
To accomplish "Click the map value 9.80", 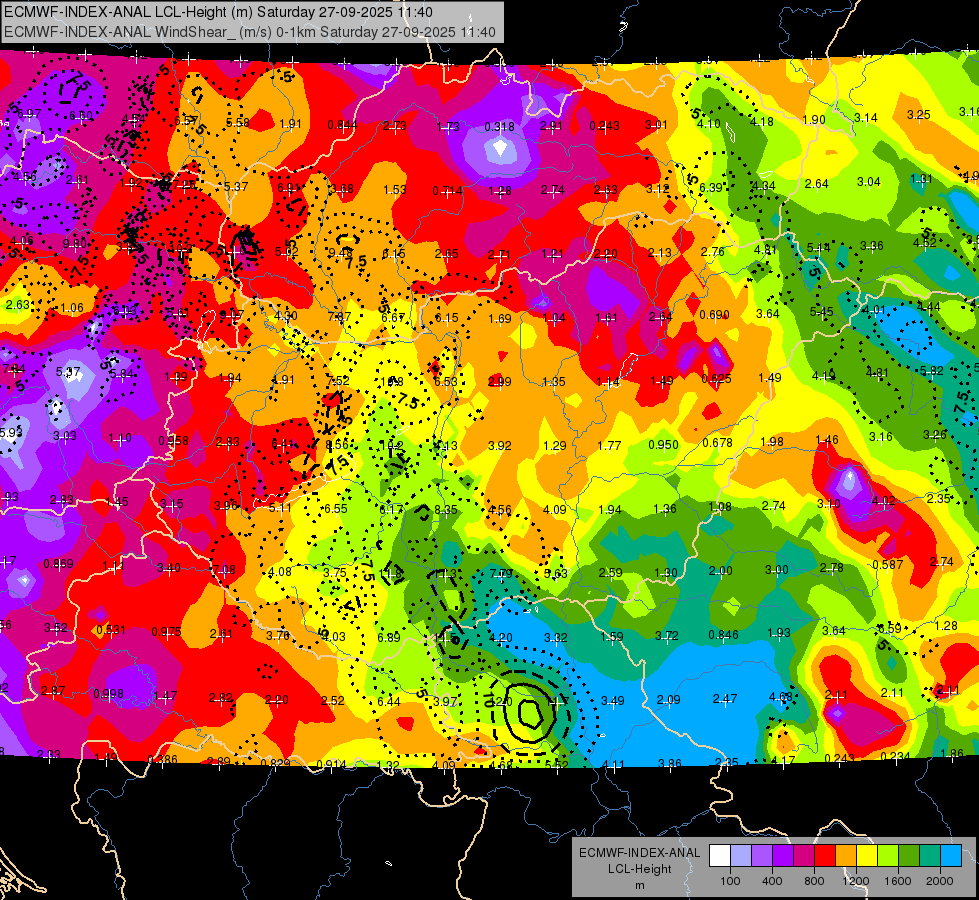I will (x=74, y=244).
